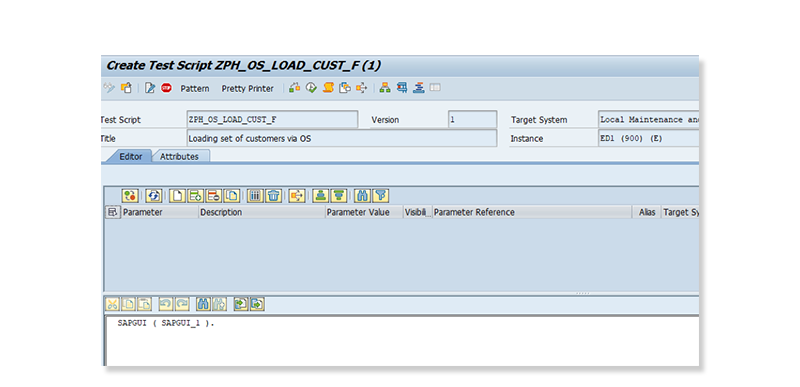Screen dimensions: 800x387
Task: Switch to the Editor tab
Action: pyautogui.click(x=131, y=157)
